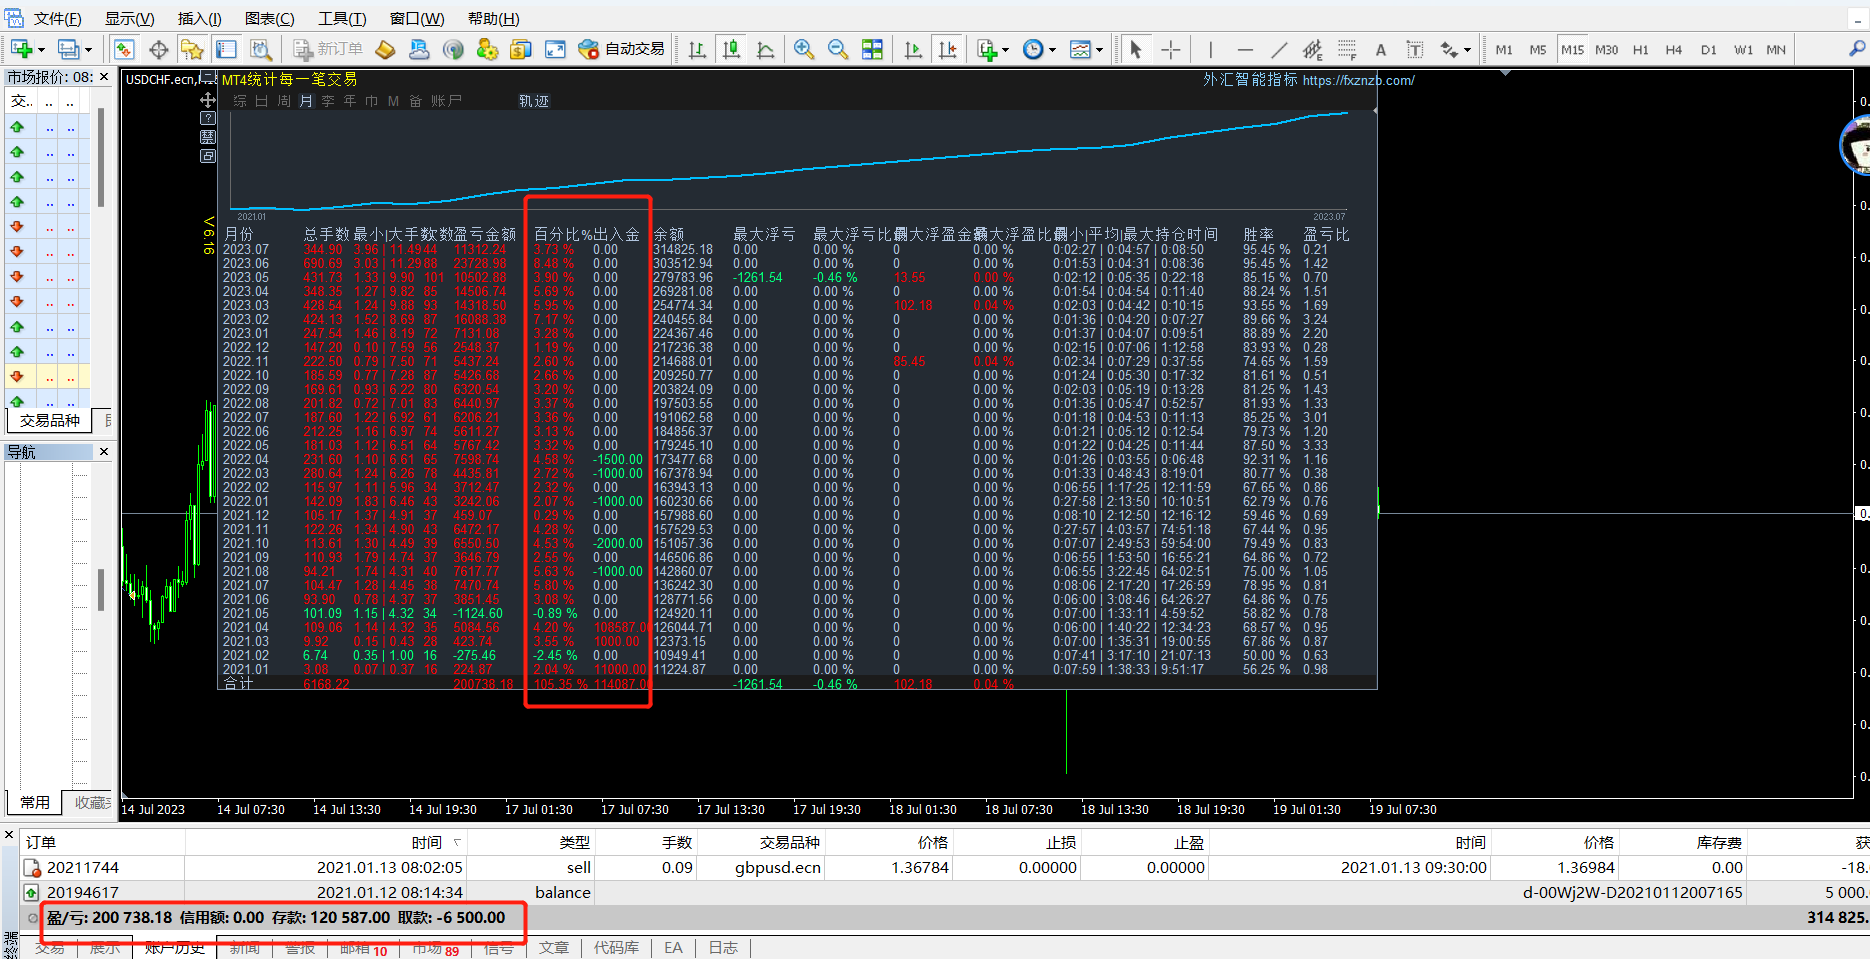Select the equidistant channel tool
Screen dimensions: 1870x959
point(1312,49)
